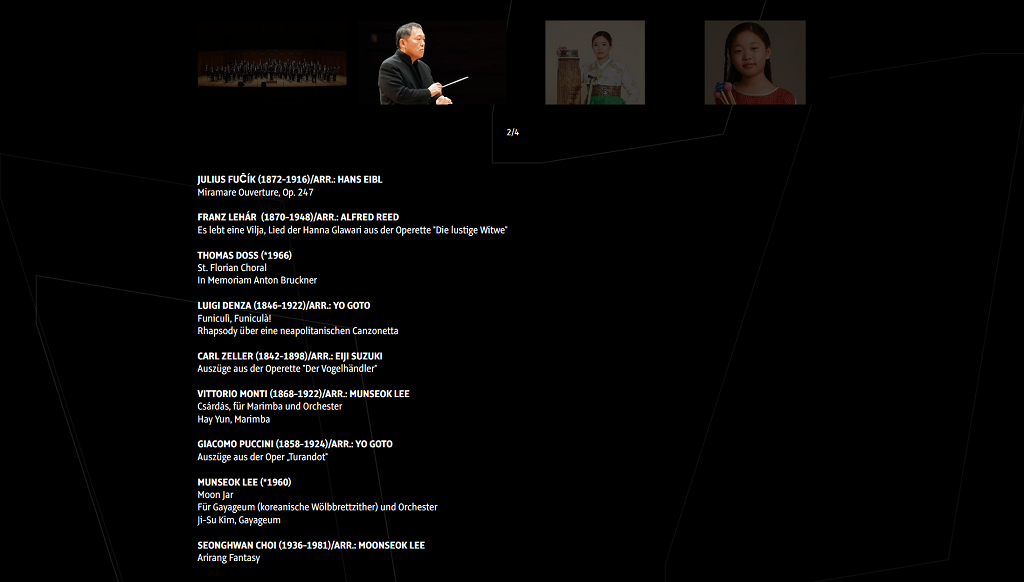Click the Hay Yun, Marimba soloist line
1024x582 pixels.
tap(233, 419)
